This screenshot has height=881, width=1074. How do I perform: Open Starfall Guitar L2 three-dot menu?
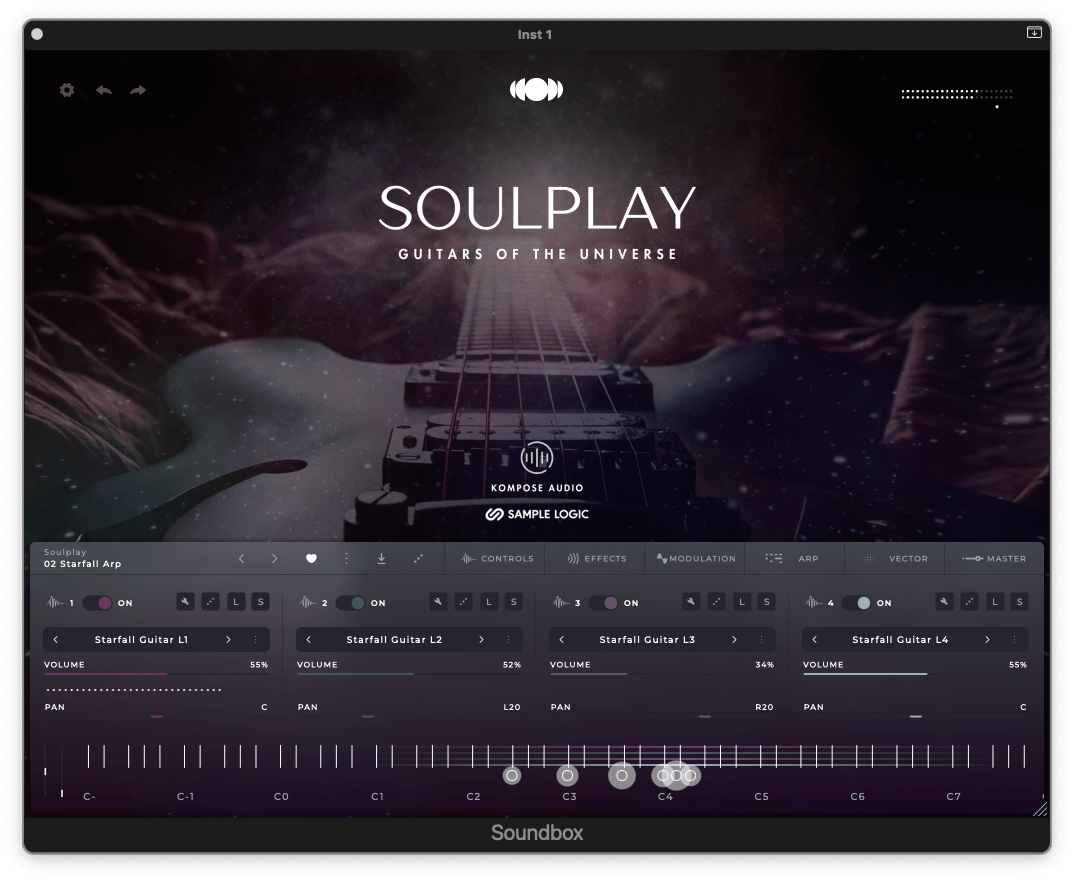(x=508, y=639)
